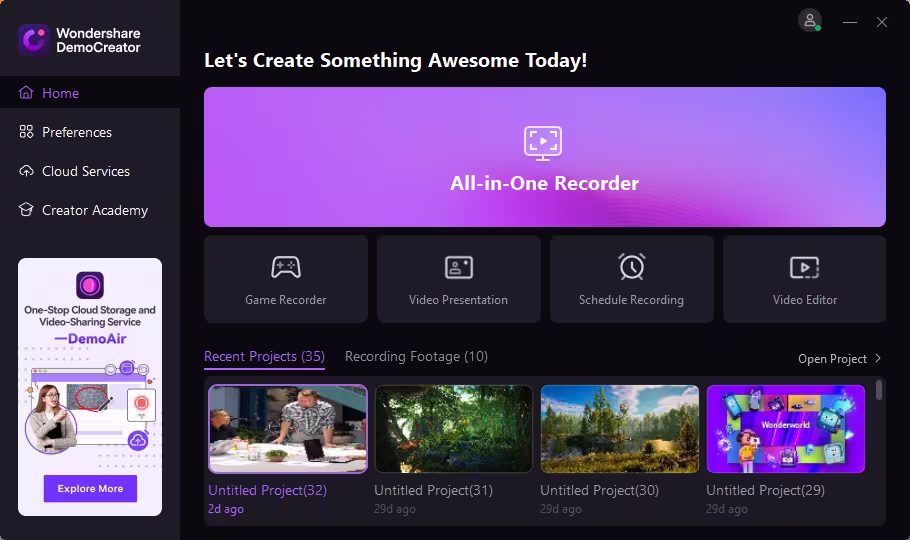Click the Schedule Recording alarm clock icon

click(631, 267)
